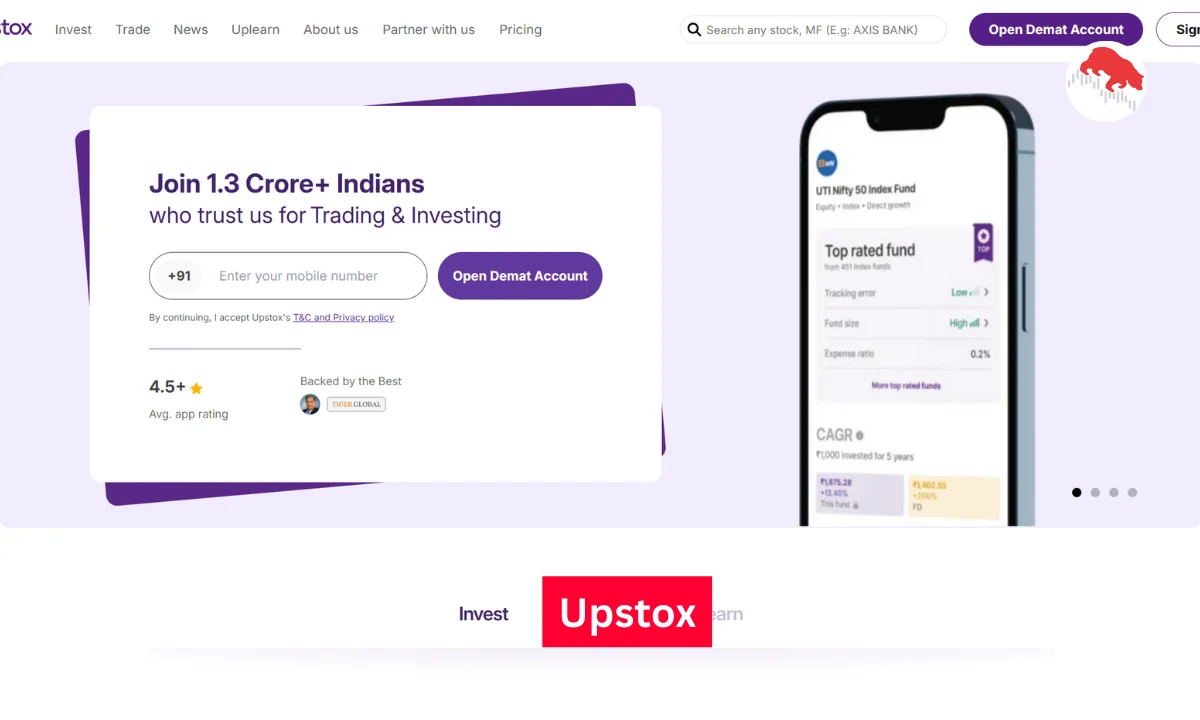The width and height of the screenshot is (1200, 720).
Task: Expand the Tracking error chevron
Action: tap(986, 292)
